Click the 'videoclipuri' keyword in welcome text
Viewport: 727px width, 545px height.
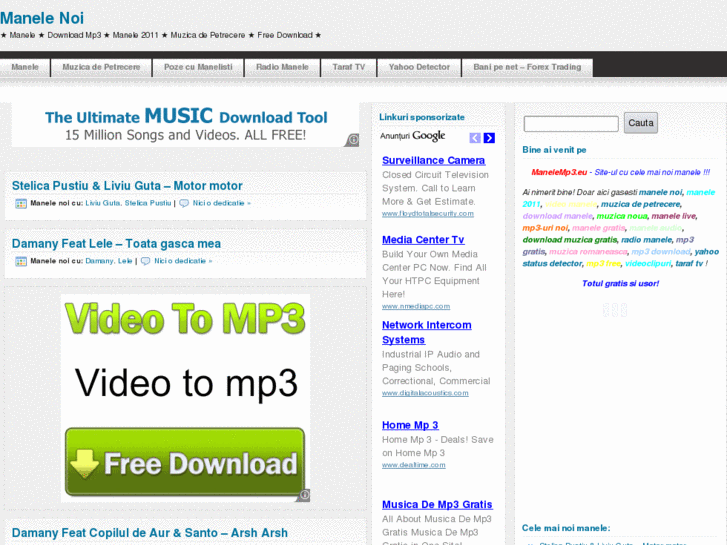tap(648, 263)
